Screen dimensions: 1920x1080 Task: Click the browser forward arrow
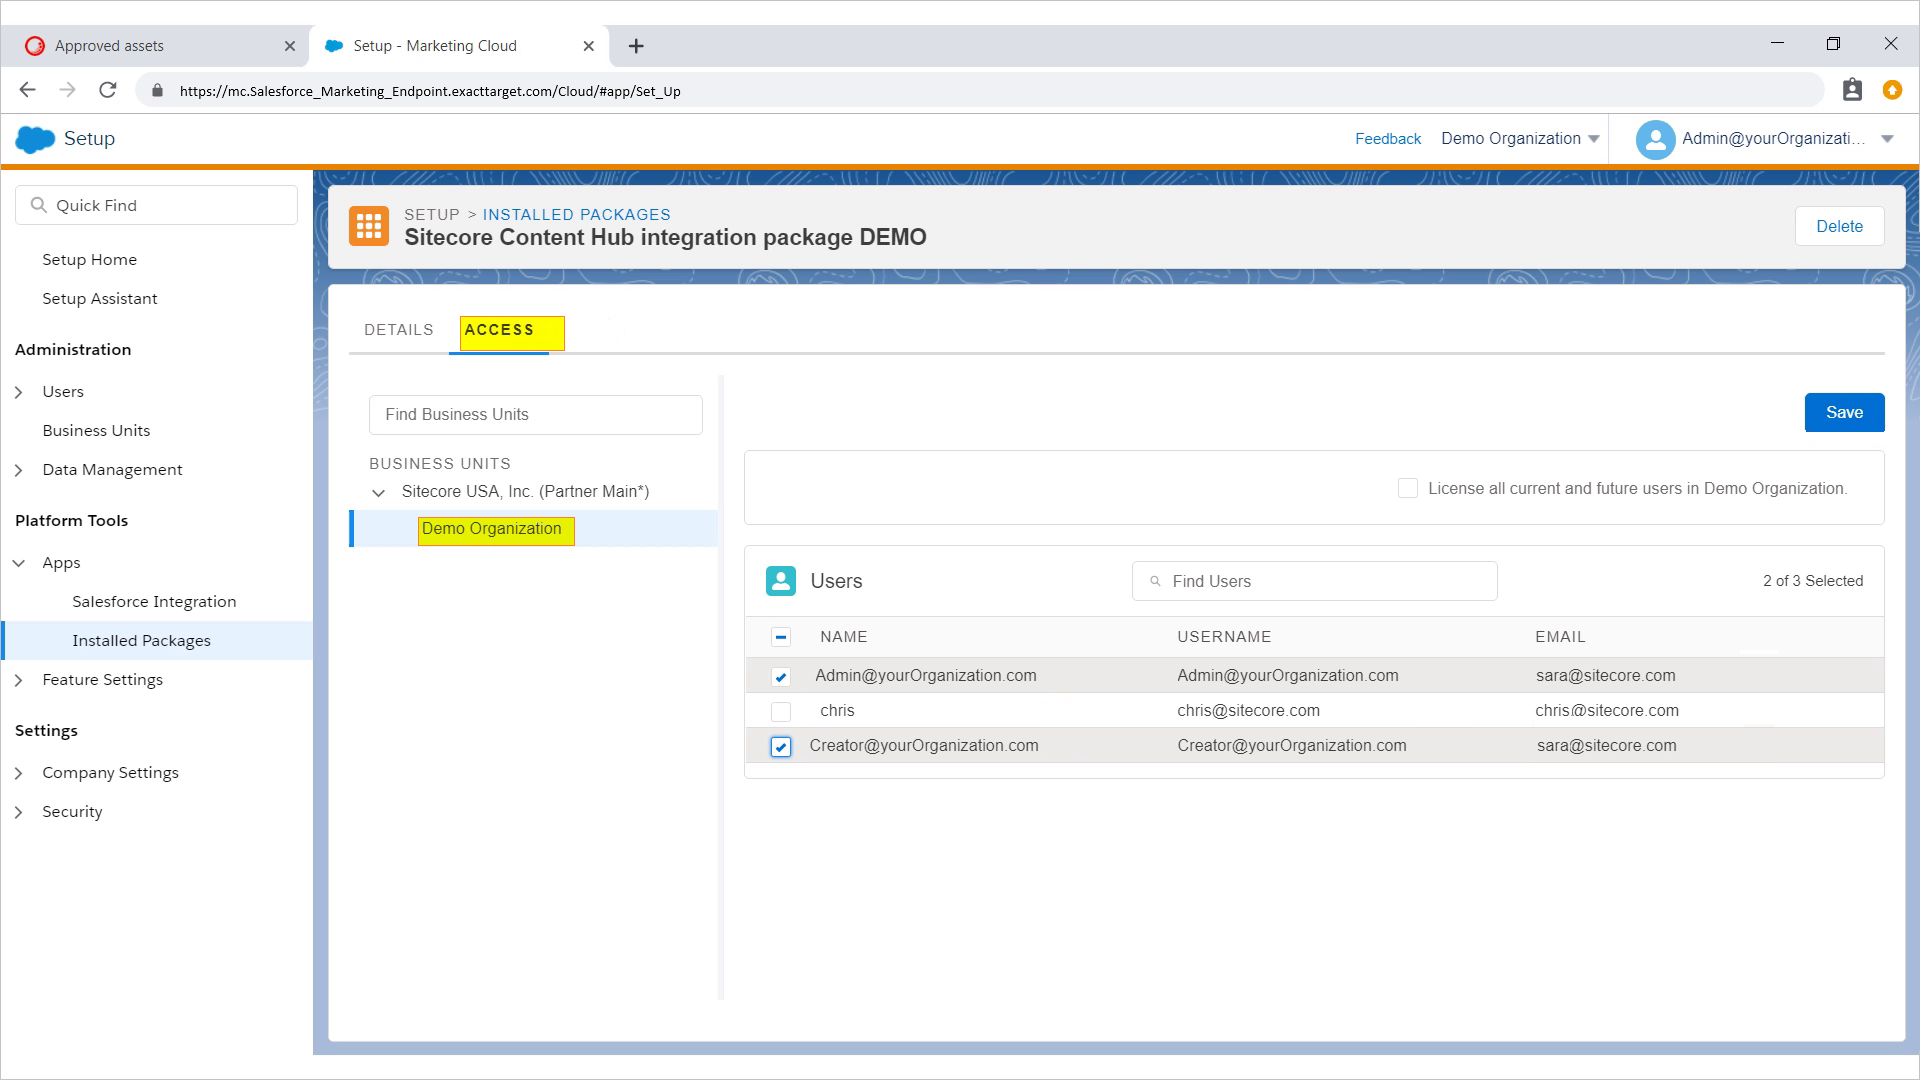point(67,90)
